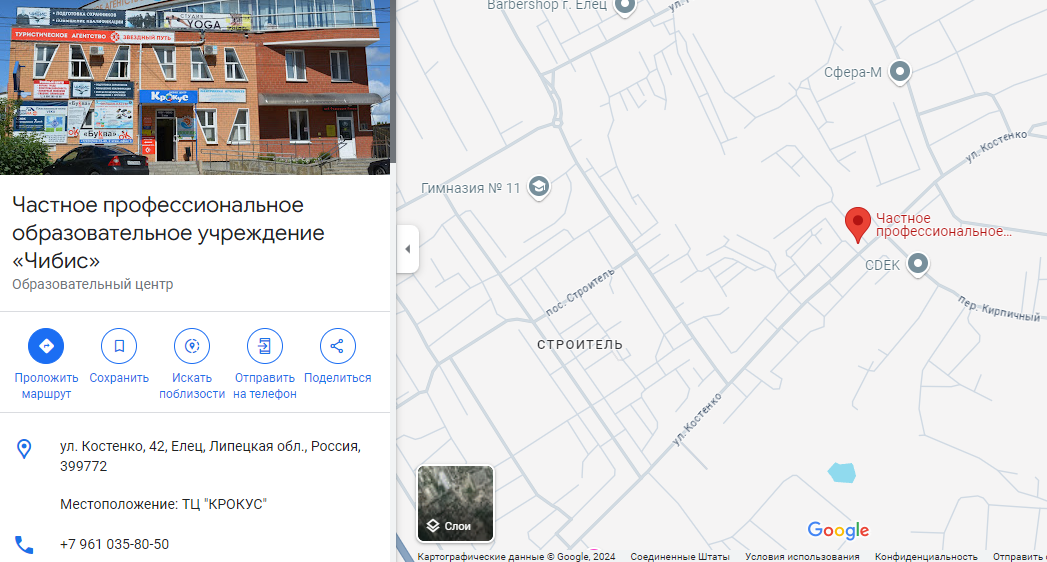Click the Соединенные Штаты footer link

pyautogui.click(x=680, y=556)
